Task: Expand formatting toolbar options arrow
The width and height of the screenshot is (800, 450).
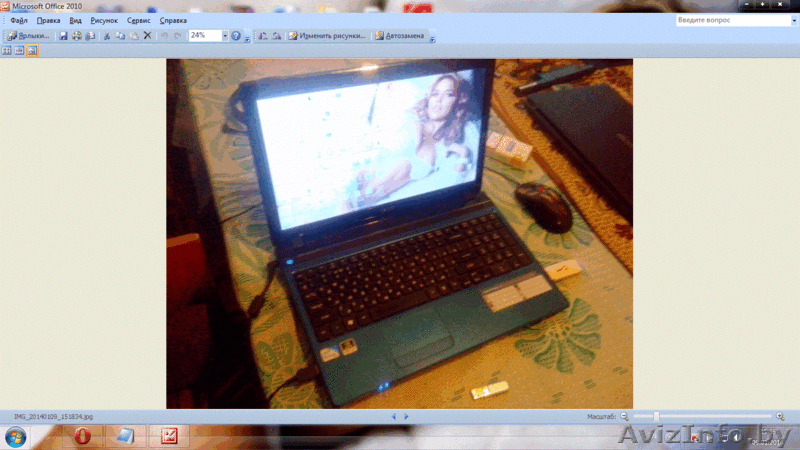Action: (432, 37)
